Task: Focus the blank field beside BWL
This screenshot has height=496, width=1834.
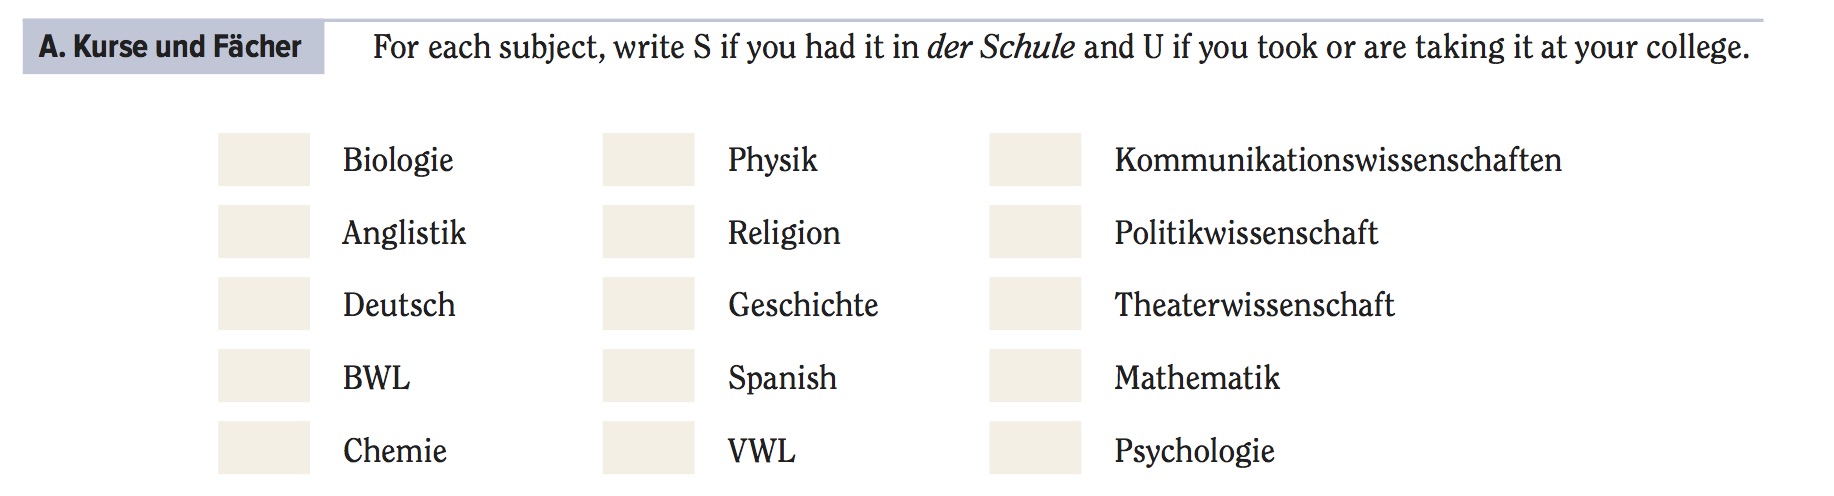Action: [264, 376]
